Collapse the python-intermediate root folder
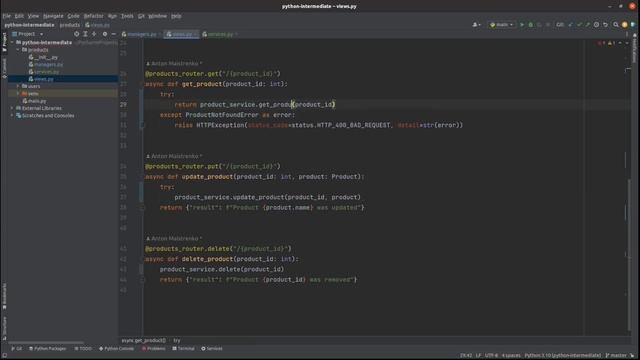 (12, 42)
